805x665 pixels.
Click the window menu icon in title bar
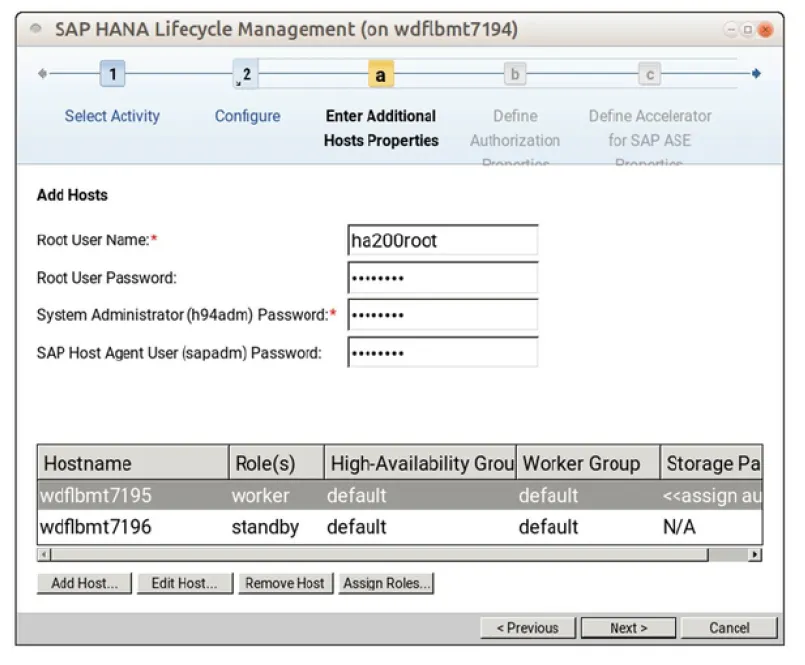[x=36, y=28]
